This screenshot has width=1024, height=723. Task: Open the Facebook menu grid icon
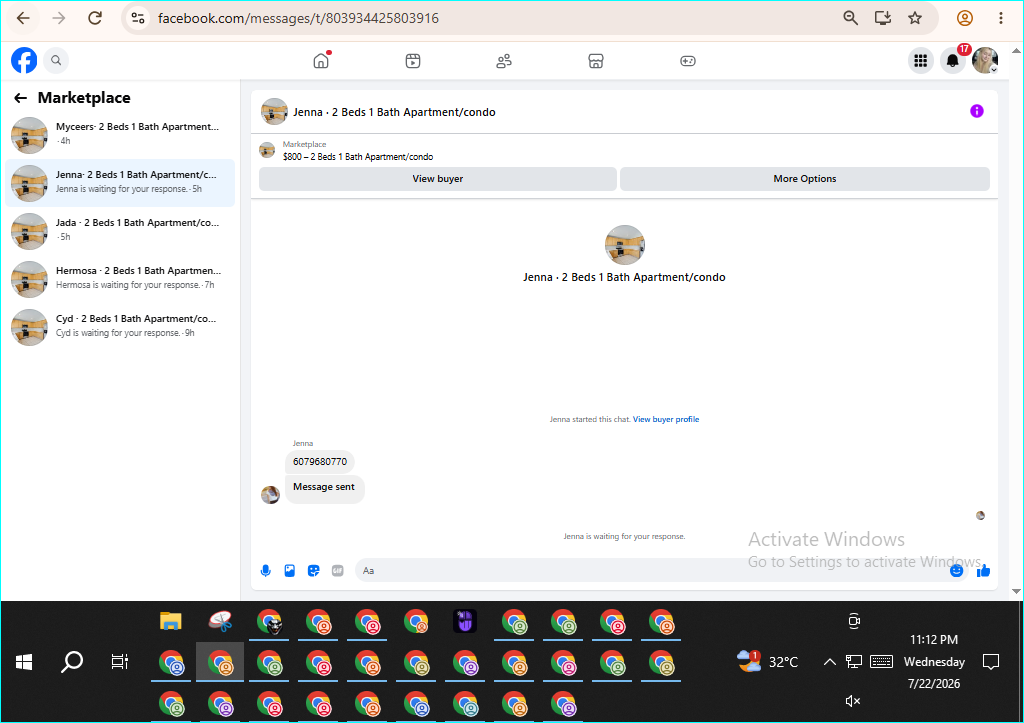click(x=921, y=61)
